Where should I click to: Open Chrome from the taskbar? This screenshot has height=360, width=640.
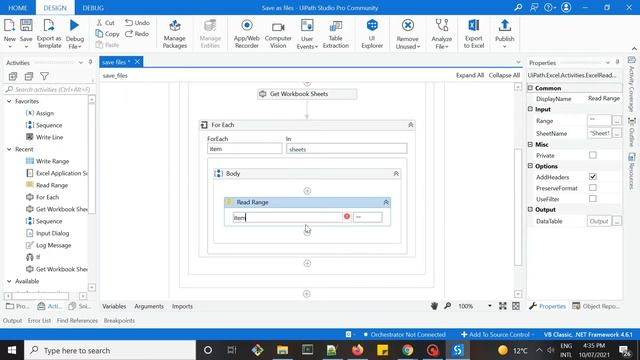click(407, 350)
